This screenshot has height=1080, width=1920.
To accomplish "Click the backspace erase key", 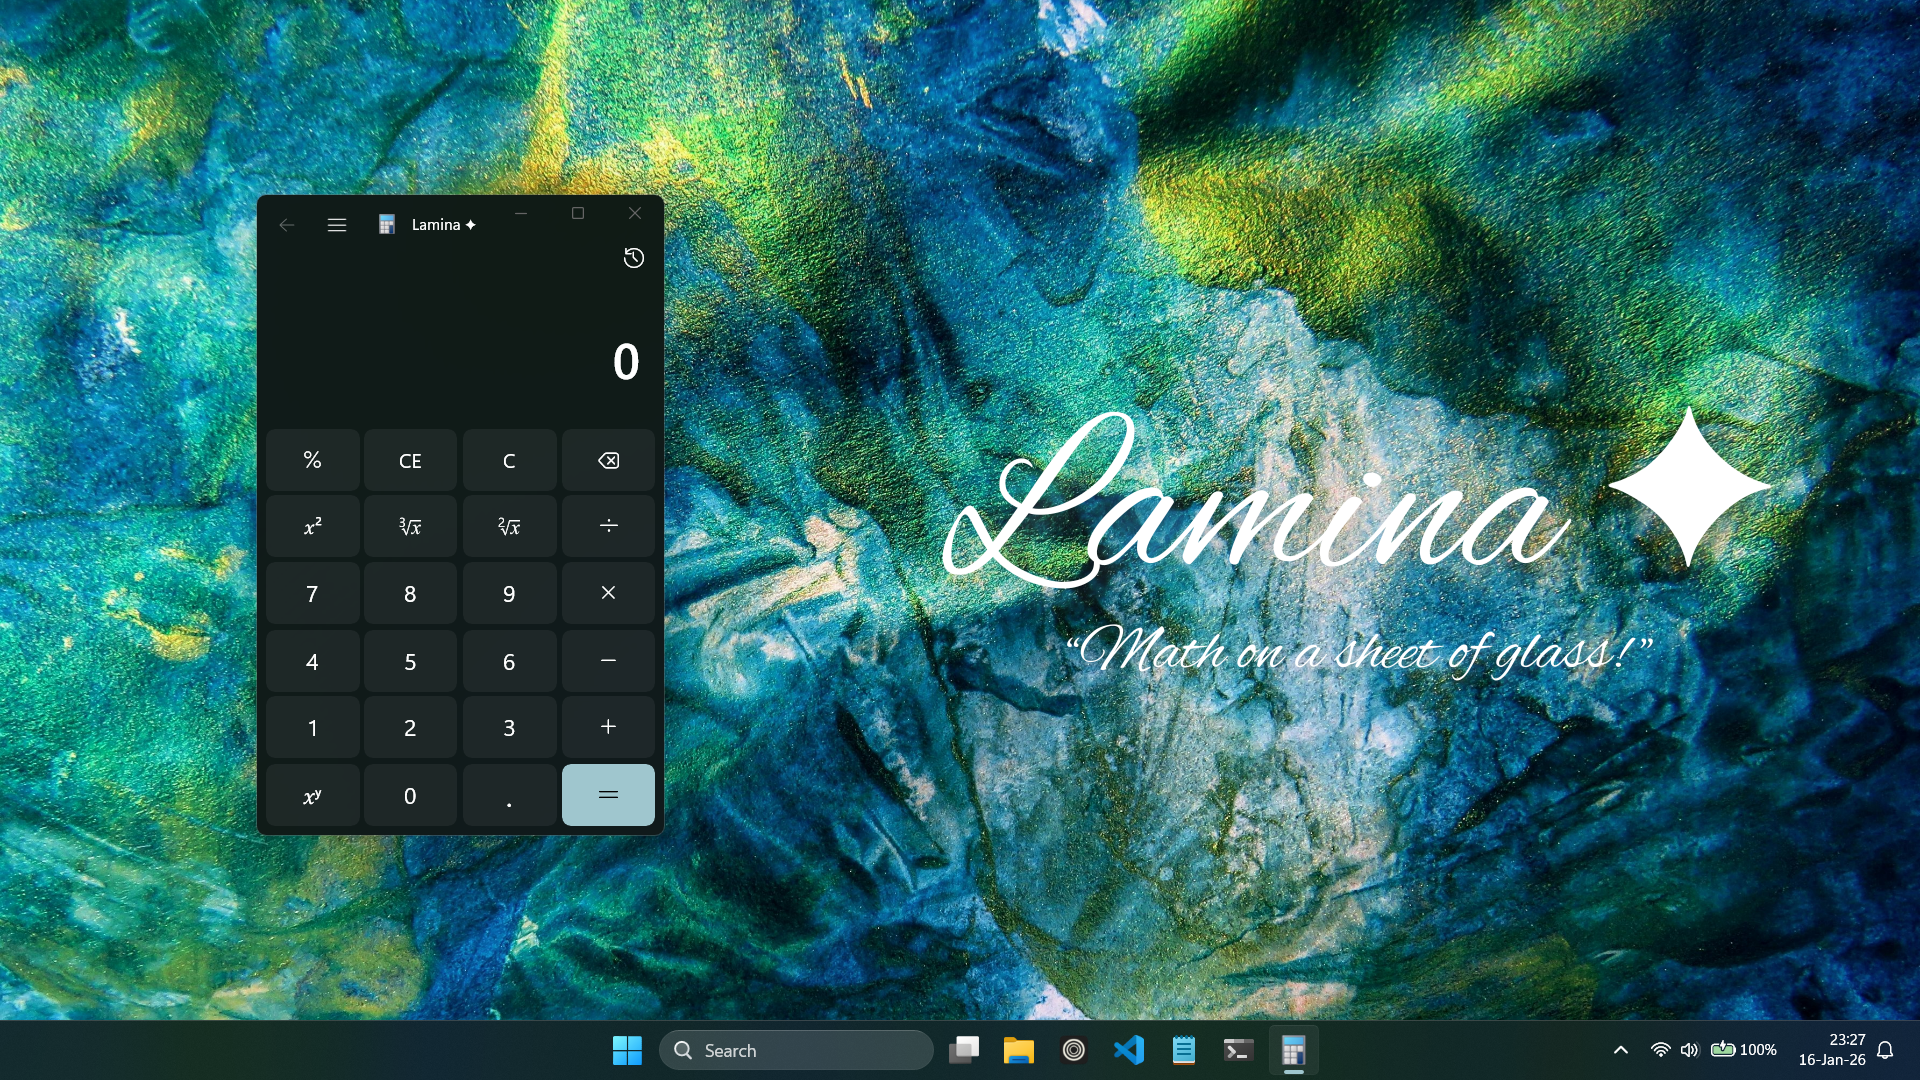I will tap(607, 460).
